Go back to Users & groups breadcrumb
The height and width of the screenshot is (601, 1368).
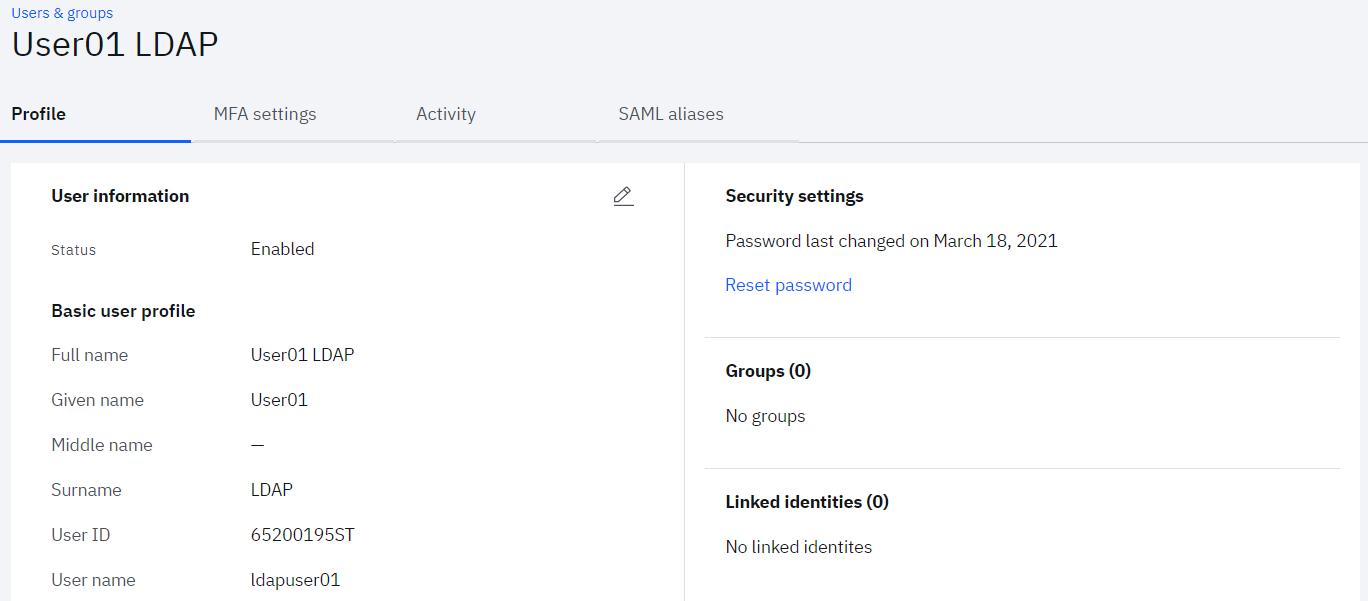[62, 13]
